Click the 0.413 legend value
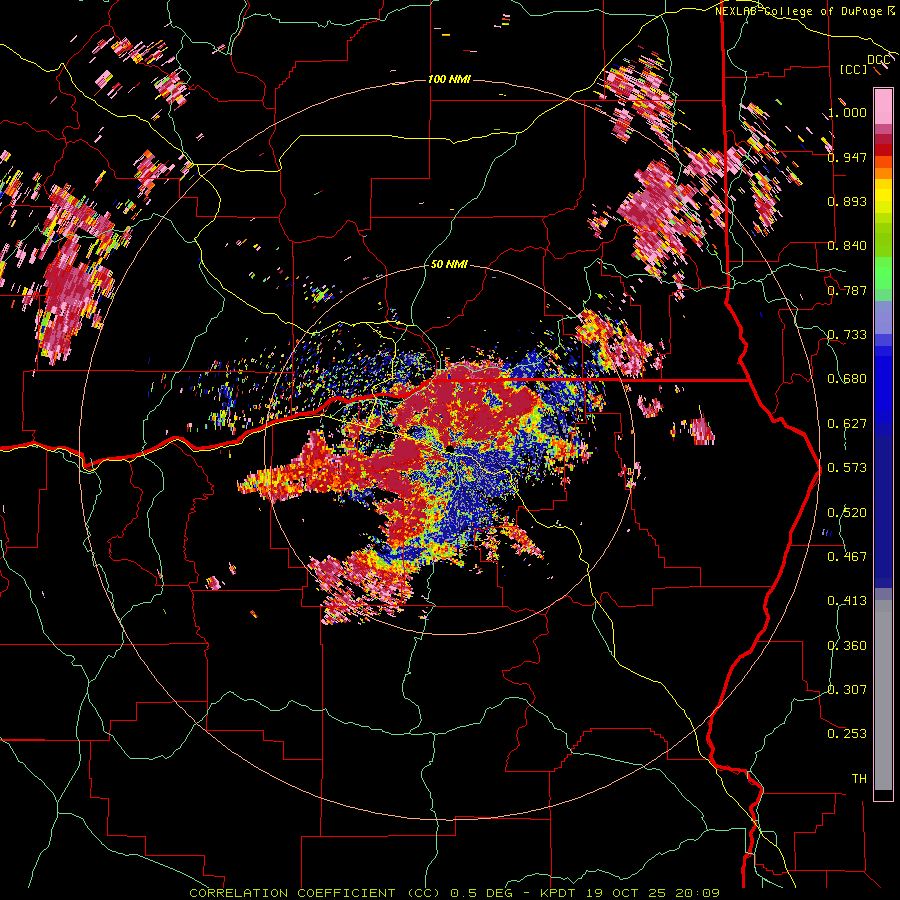 pyautogui.click(x=847, y=601)
